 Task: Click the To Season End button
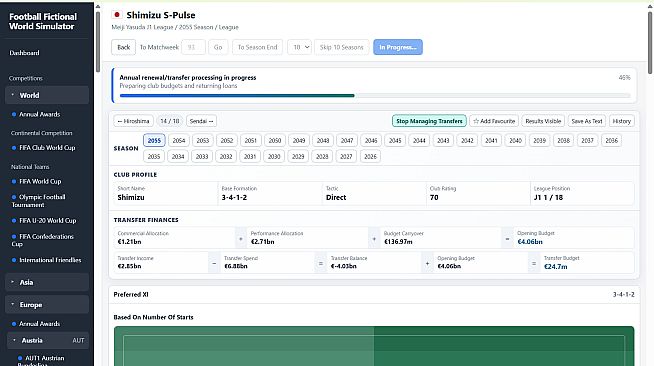[257, 47]
